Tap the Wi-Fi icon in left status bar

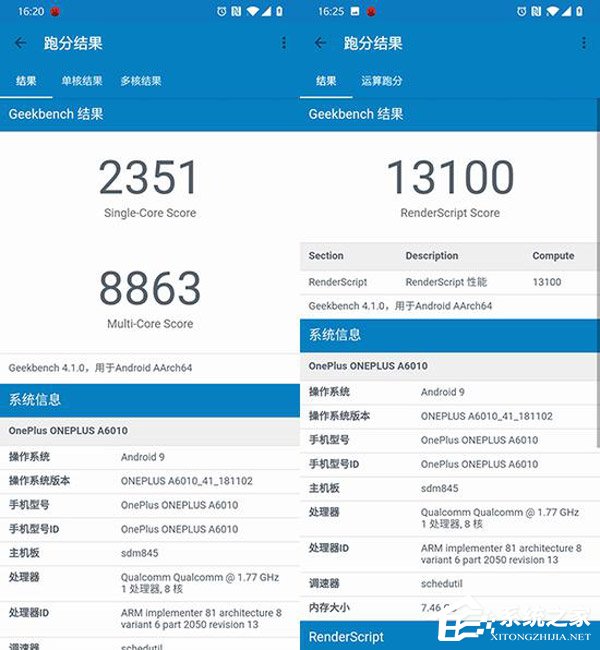click(x=252, y=11)
